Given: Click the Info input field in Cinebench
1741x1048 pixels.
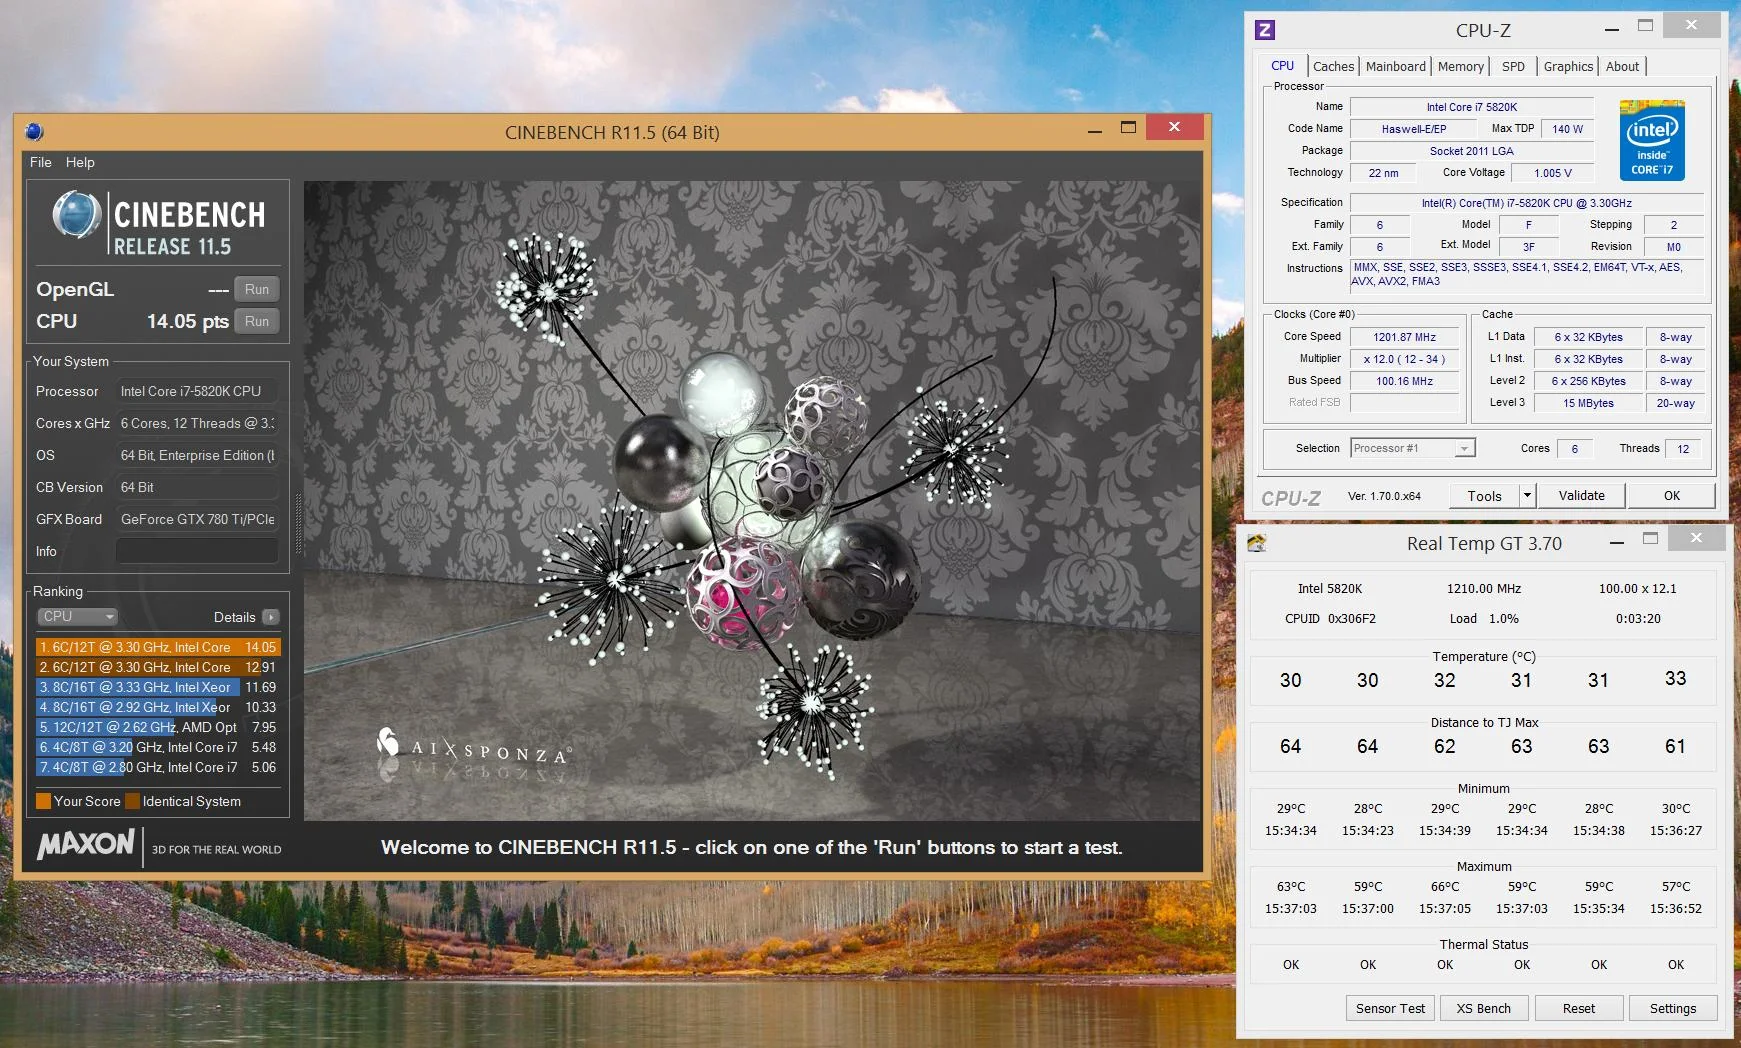Looking at the screenshot, I should [197, 551].
